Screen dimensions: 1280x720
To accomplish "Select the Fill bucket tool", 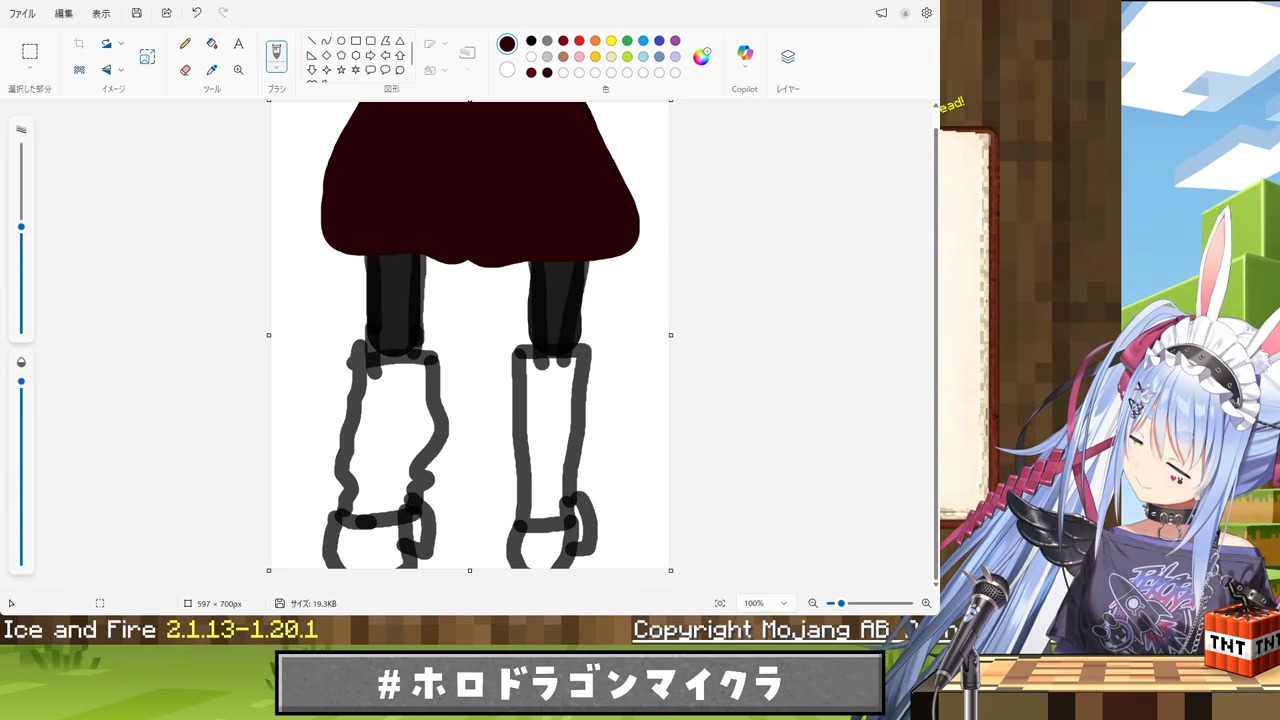I will [212, 44].
